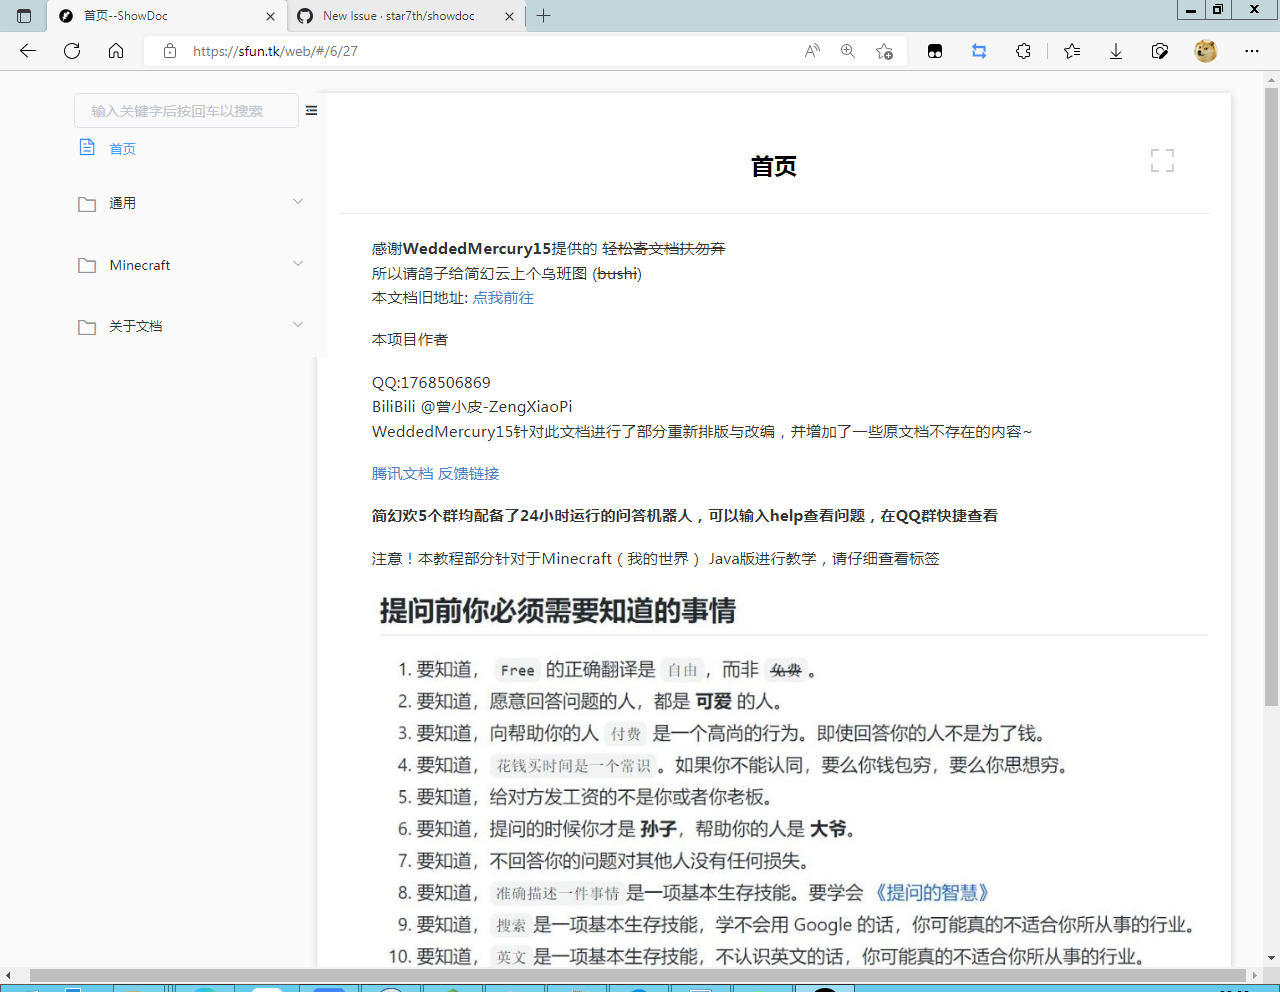Open the 《提问的智慧》 link
Viewport: 1280px width, 992px height.
tap(932, 893)
